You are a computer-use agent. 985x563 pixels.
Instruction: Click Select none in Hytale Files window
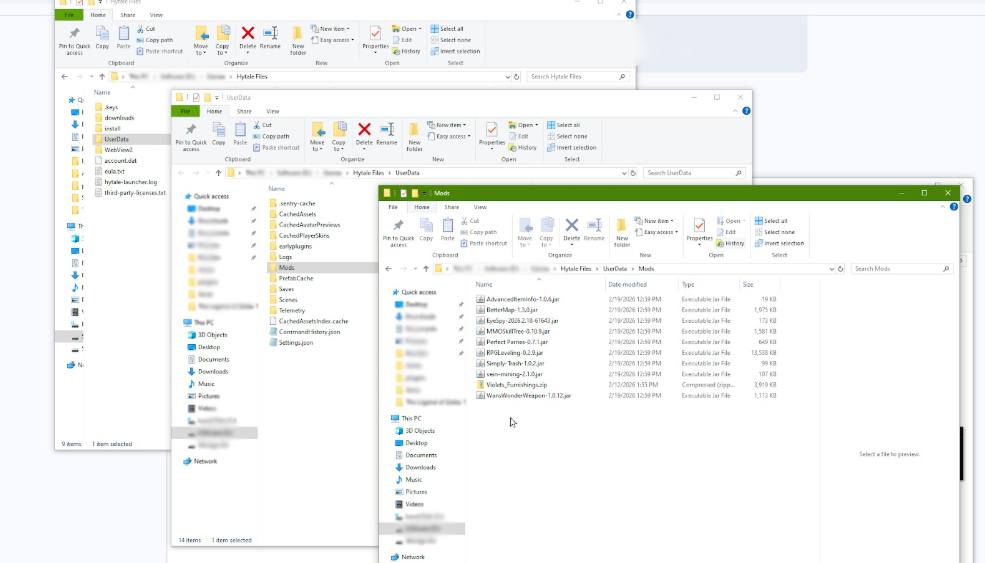click(x=450, y=40)
